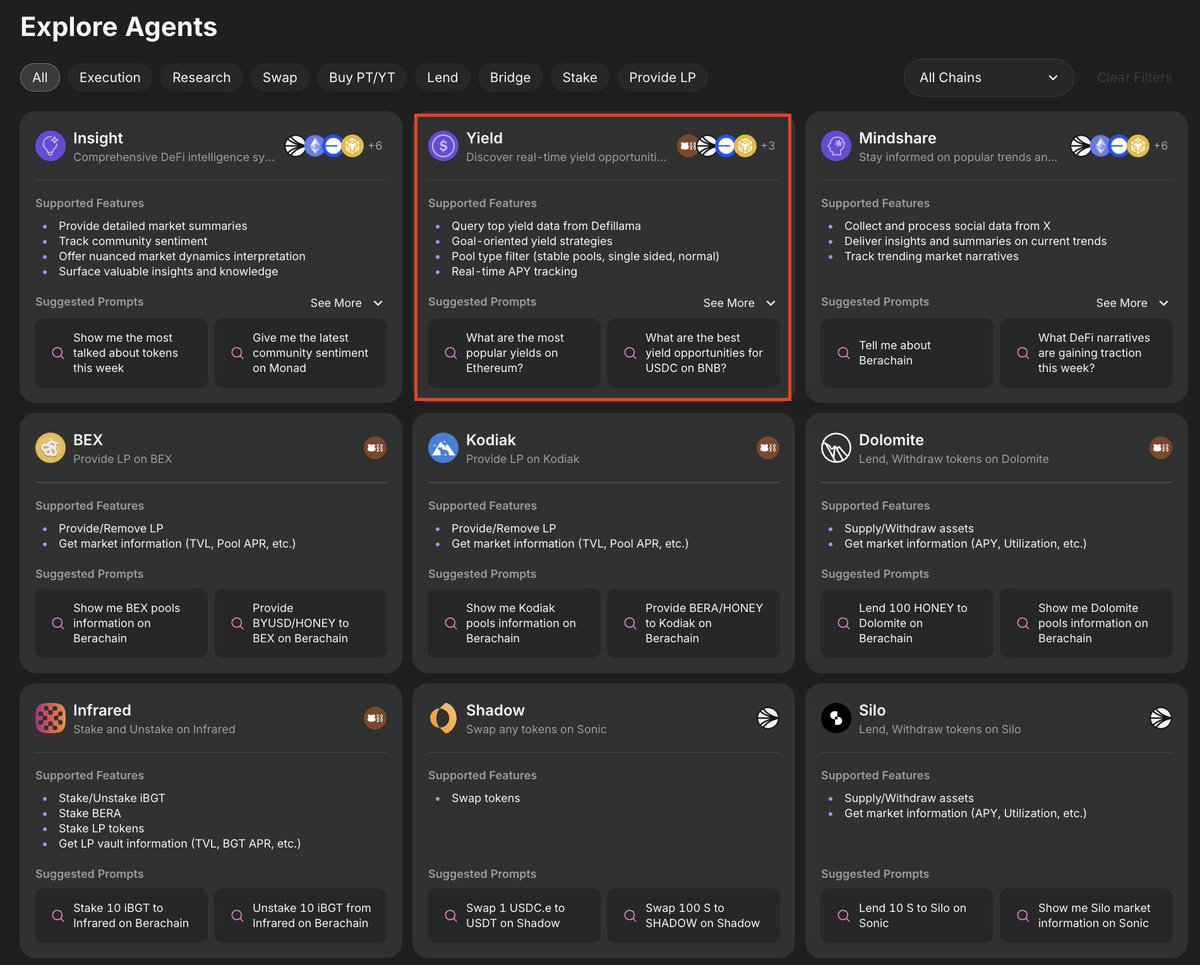Viewport: 1200px width, 965px height.
Task: Click Sonic chain badge on Shadow card
Action: pos(768,718)
